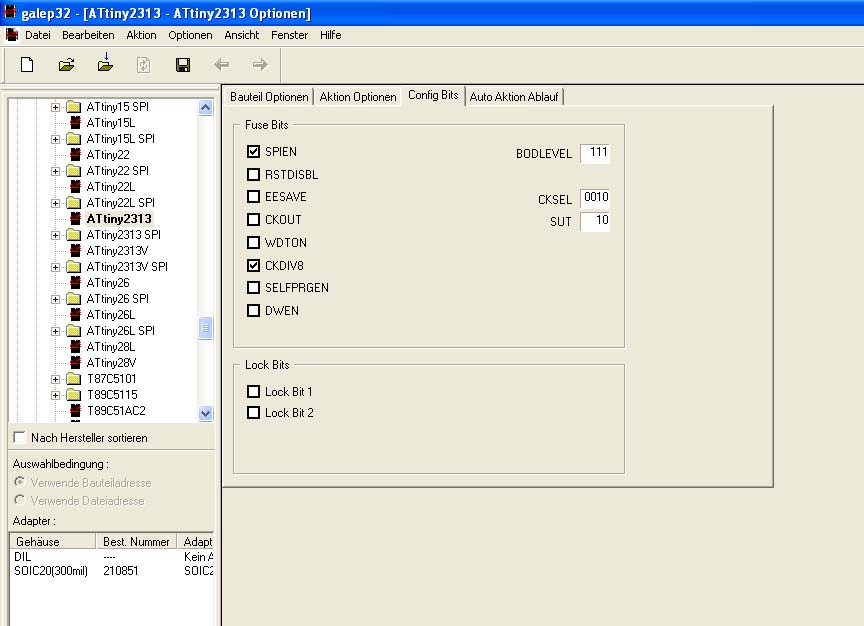Select the SOIC20(300mil) adapter row

112,571
